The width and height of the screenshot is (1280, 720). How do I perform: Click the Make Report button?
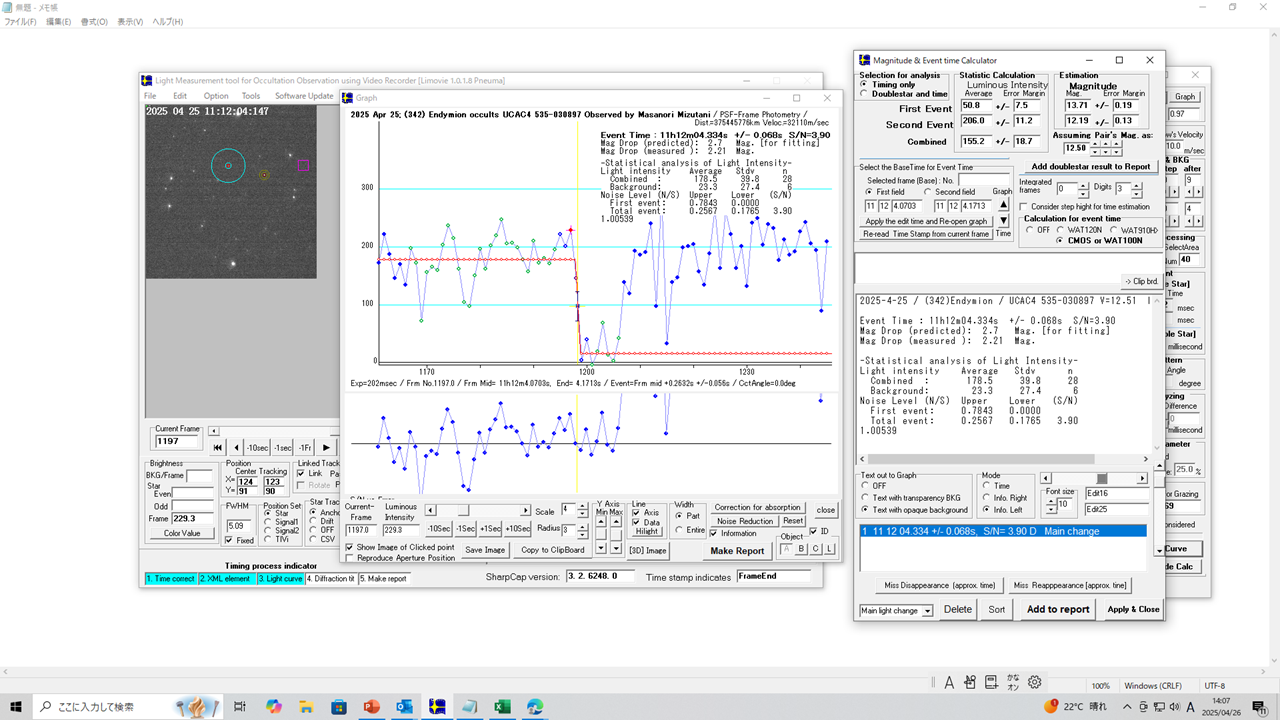tap(736, 551)
